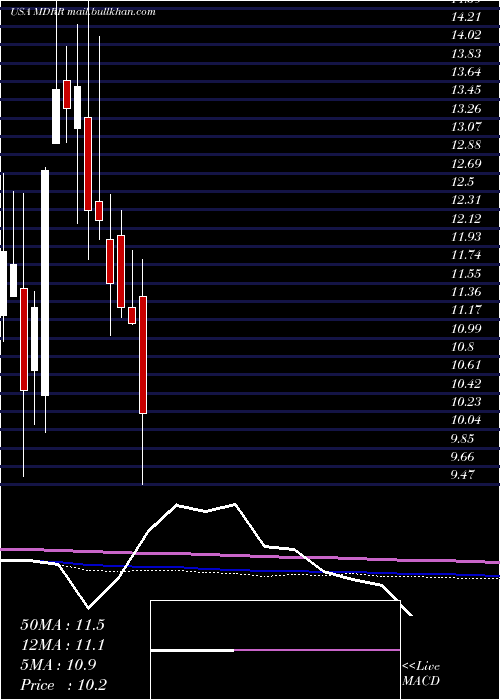This screenshot has width=500, height=700.
Task: Click the white candlestick near 13.45 top
Action: (x=56, y=117)
